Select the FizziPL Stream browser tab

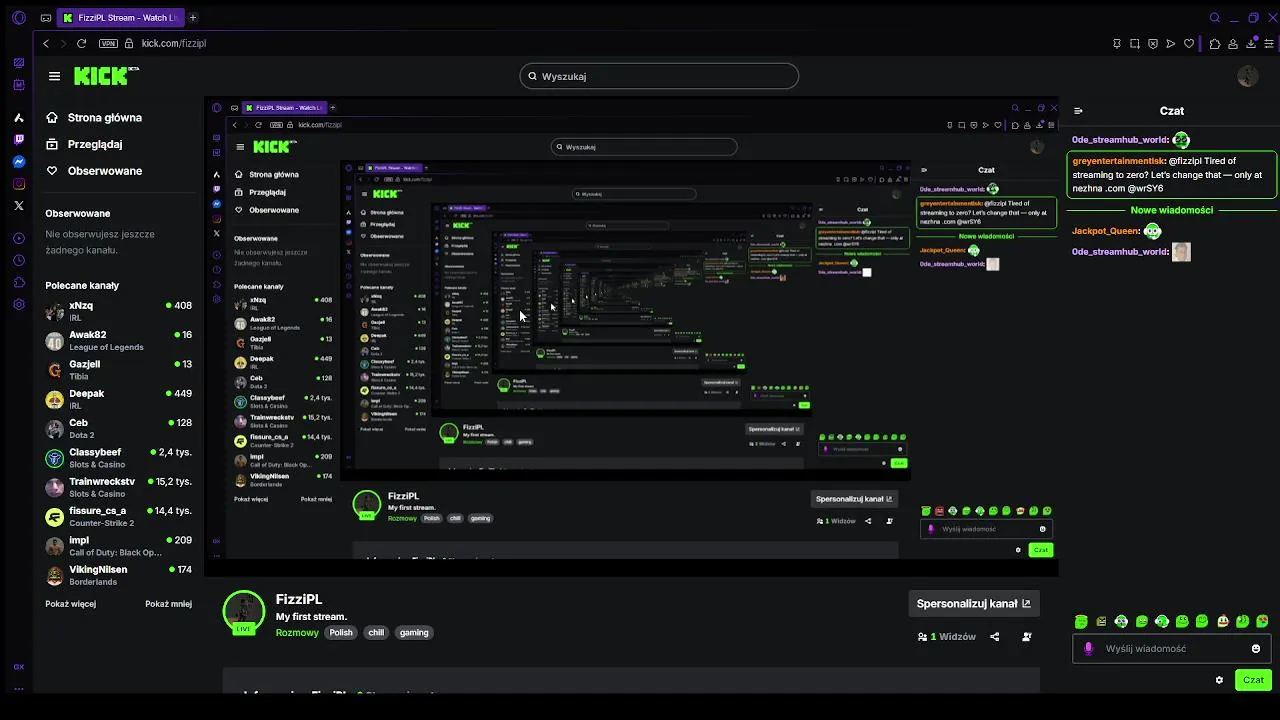(x=120, y=17)
